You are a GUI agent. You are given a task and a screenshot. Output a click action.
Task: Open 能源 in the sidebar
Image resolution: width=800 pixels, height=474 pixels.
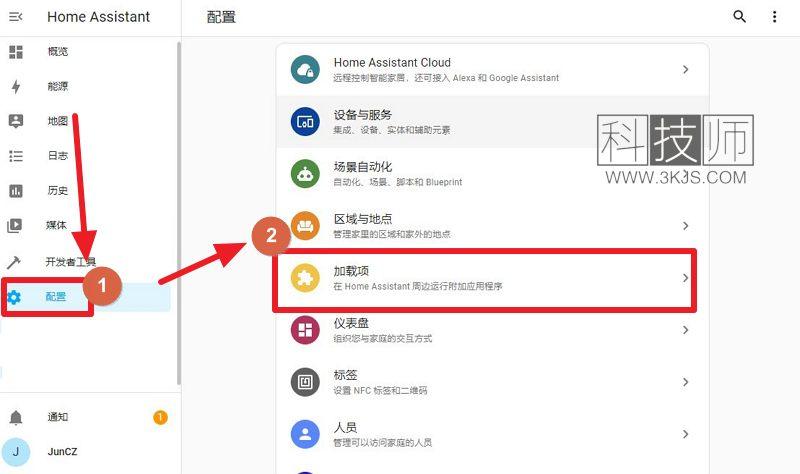coord(57,86)
